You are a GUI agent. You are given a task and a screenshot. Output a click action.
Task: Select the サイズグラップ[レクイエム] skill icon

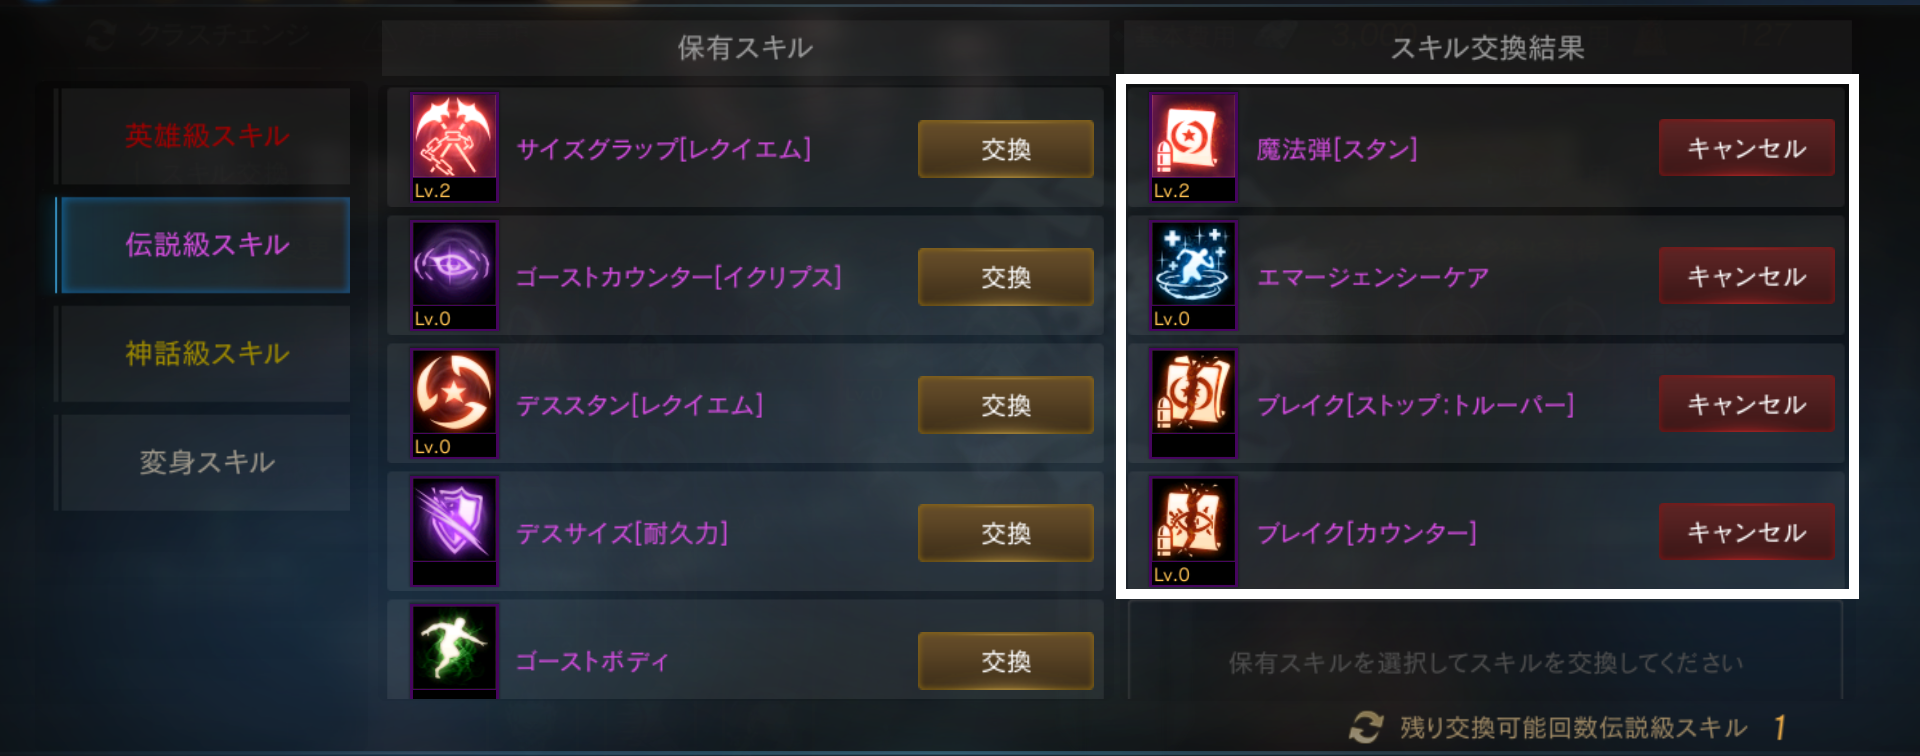pos(454,148)
